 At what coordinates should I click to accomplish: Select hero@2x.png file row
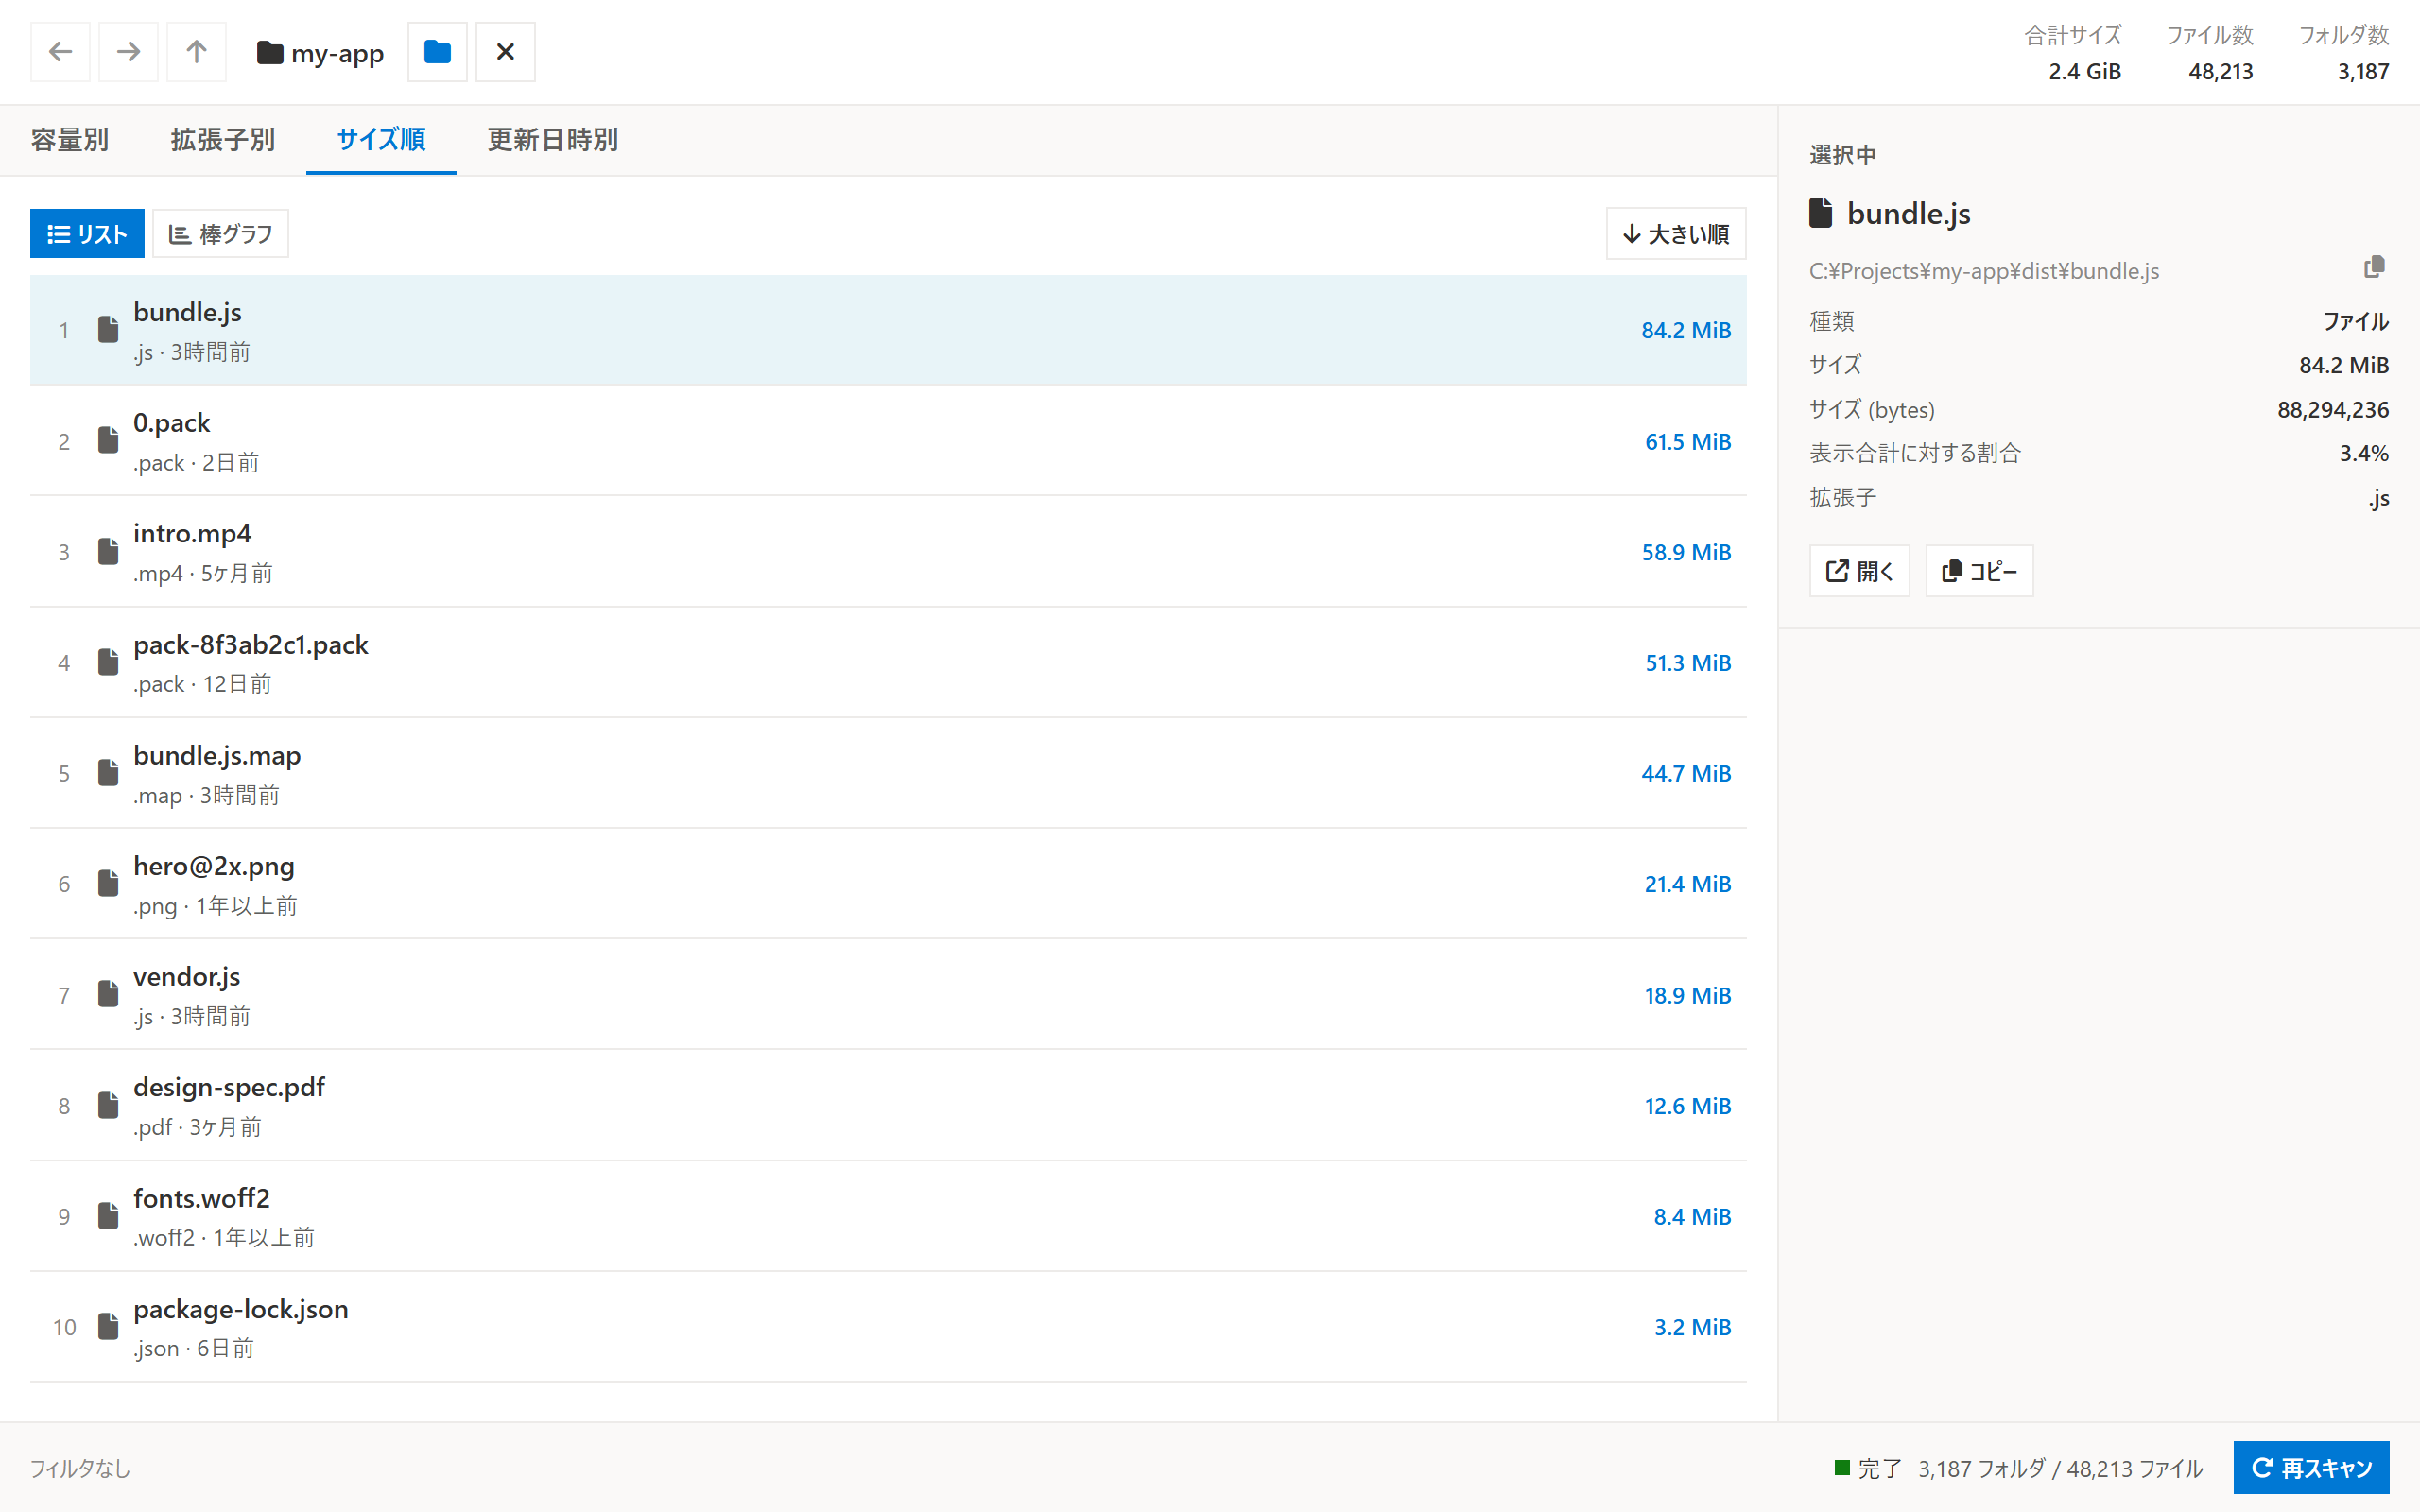point(888,884)
